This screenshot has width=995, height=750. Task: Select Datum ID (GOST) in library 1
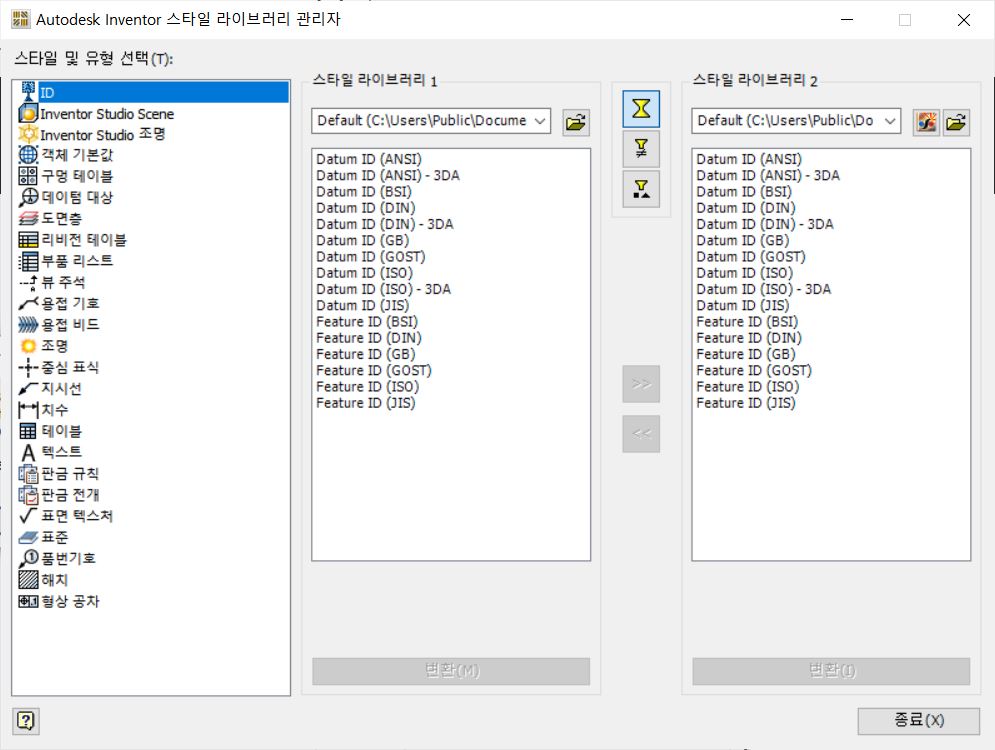(371, 256)
